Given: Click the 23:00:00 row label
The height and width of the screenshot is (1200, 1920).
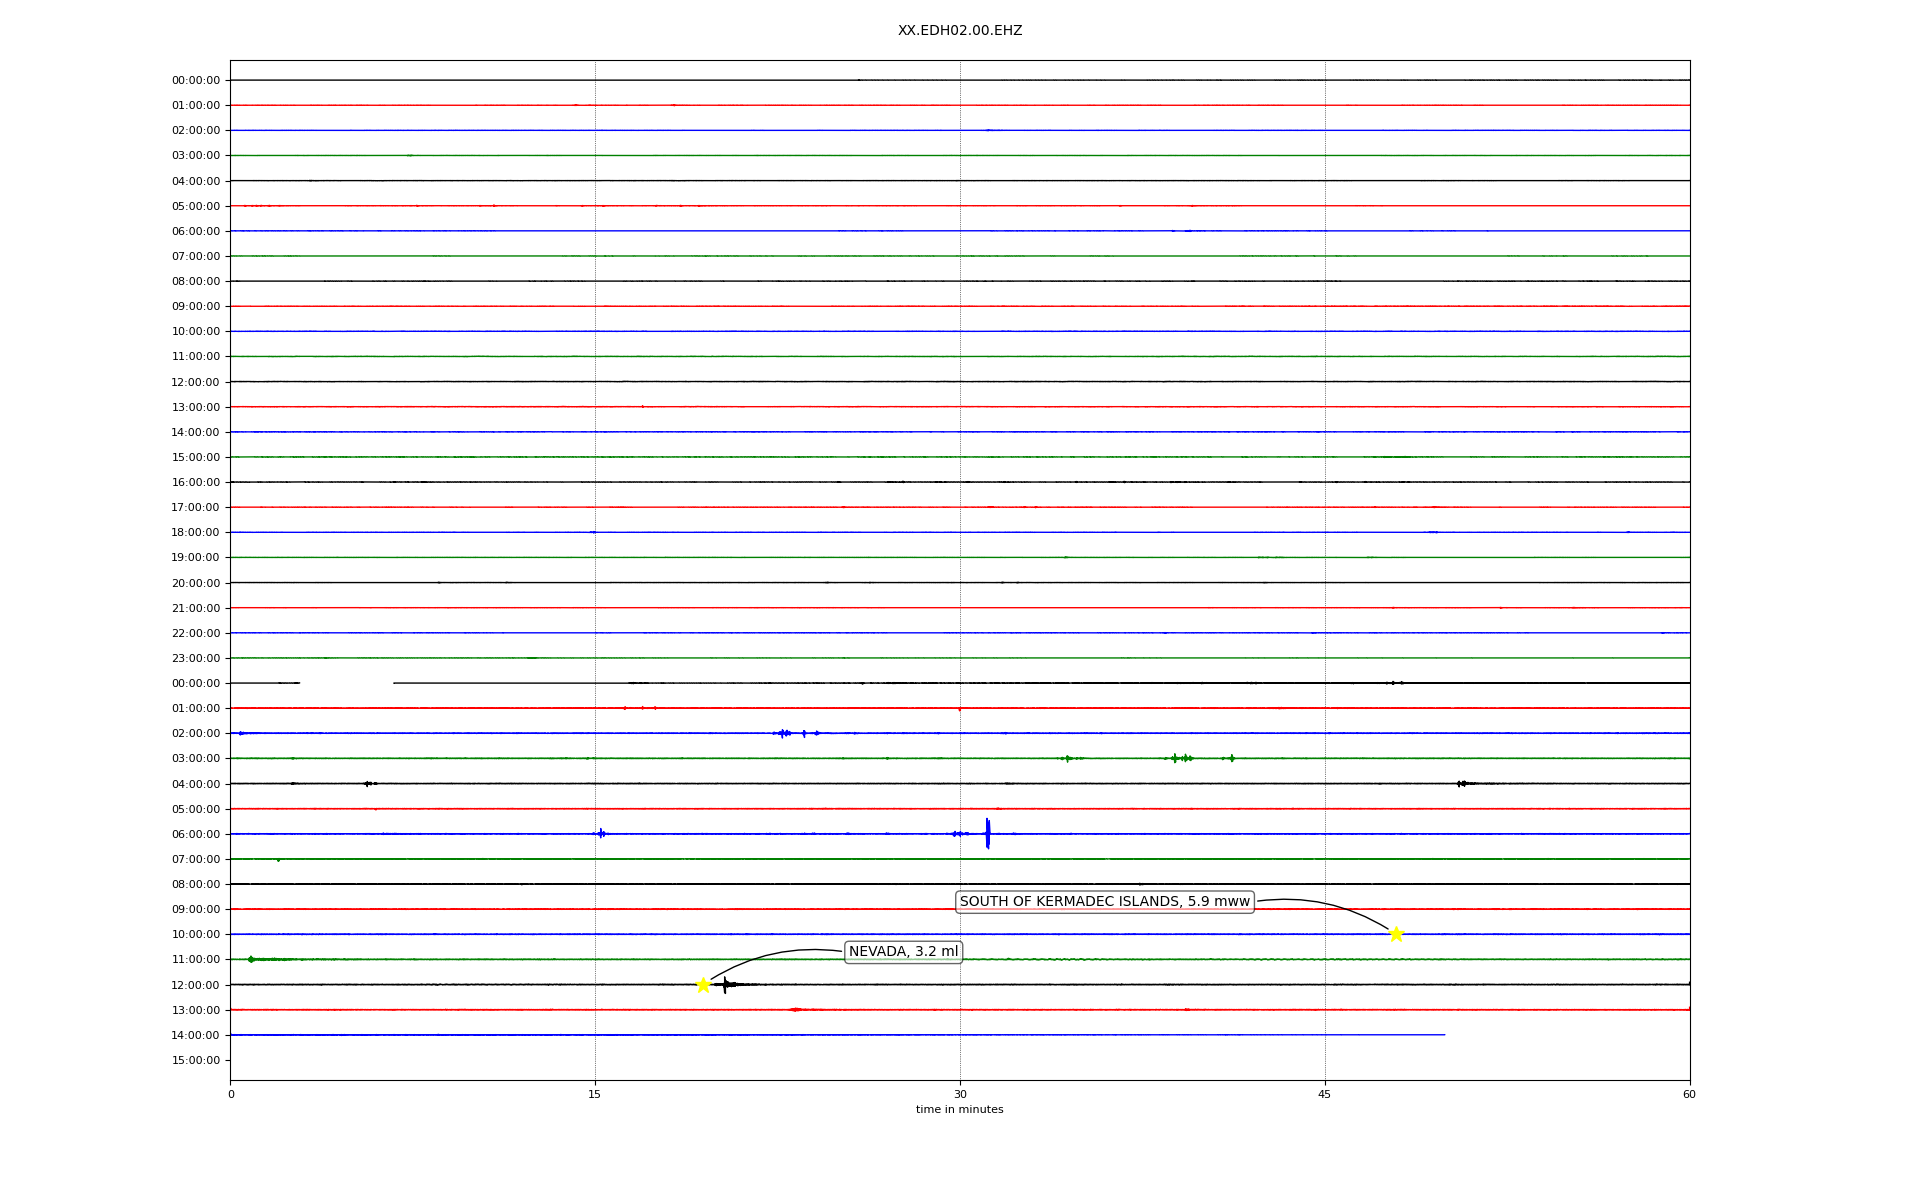Looking at the screenshot, I should 195,658.
